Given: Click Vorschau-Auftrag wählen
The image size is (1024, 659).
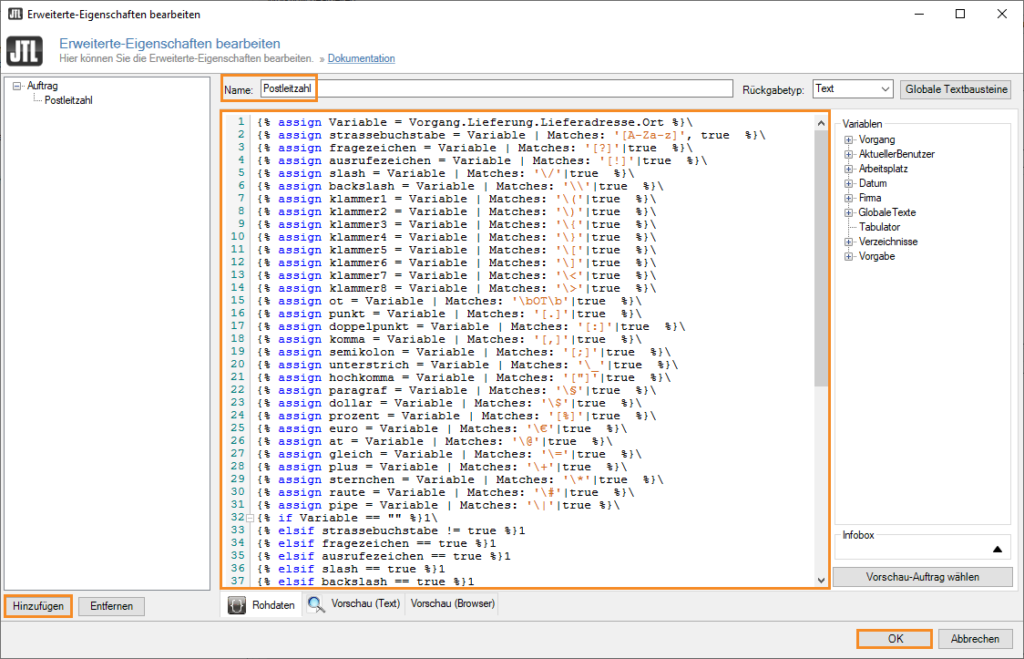Looking at the screenshot, I should 921,576.
